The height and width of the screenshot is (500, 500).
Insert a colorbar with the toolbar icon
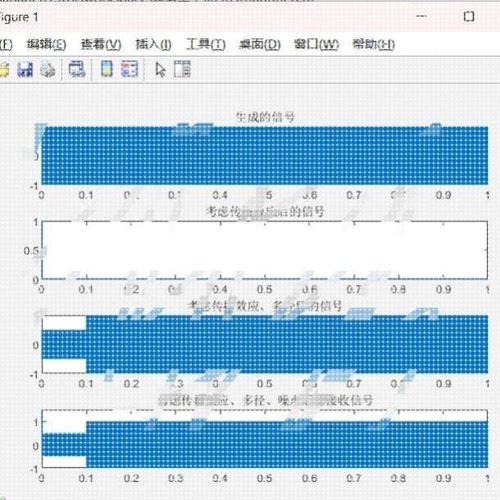click(107, 69)
